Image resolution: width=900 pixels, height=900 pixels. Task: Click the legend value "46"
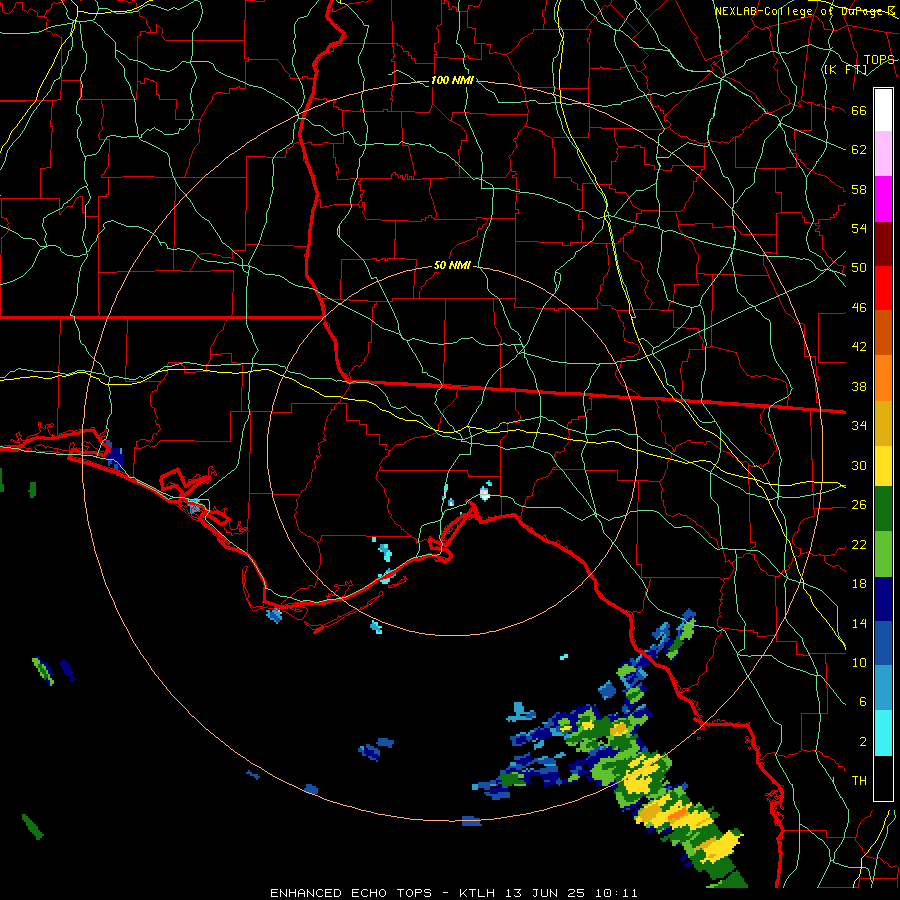coord(859,308)
